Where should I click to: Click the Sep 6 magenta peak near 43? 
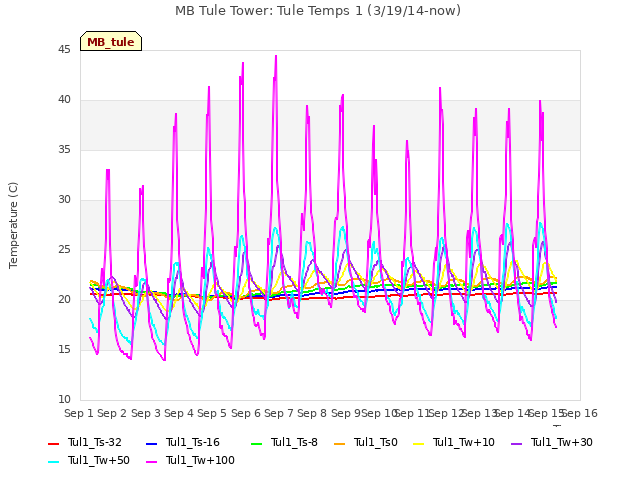243,64
